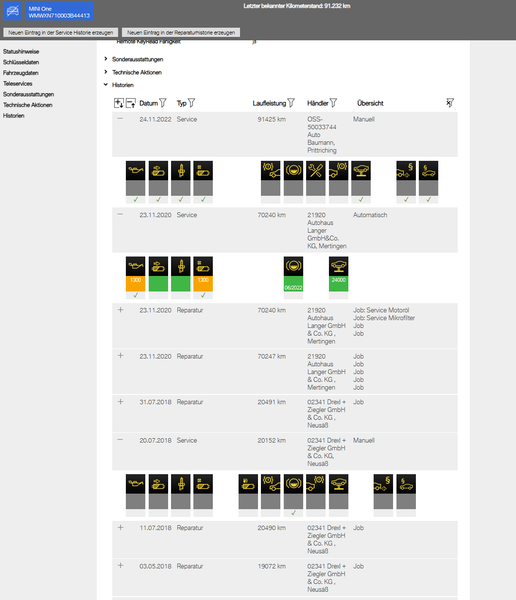Toggle oil checkmark in 24.11.2022 service
Image resolution: width=516 pixels, height=600 pixels.
[x=136, y=199]
